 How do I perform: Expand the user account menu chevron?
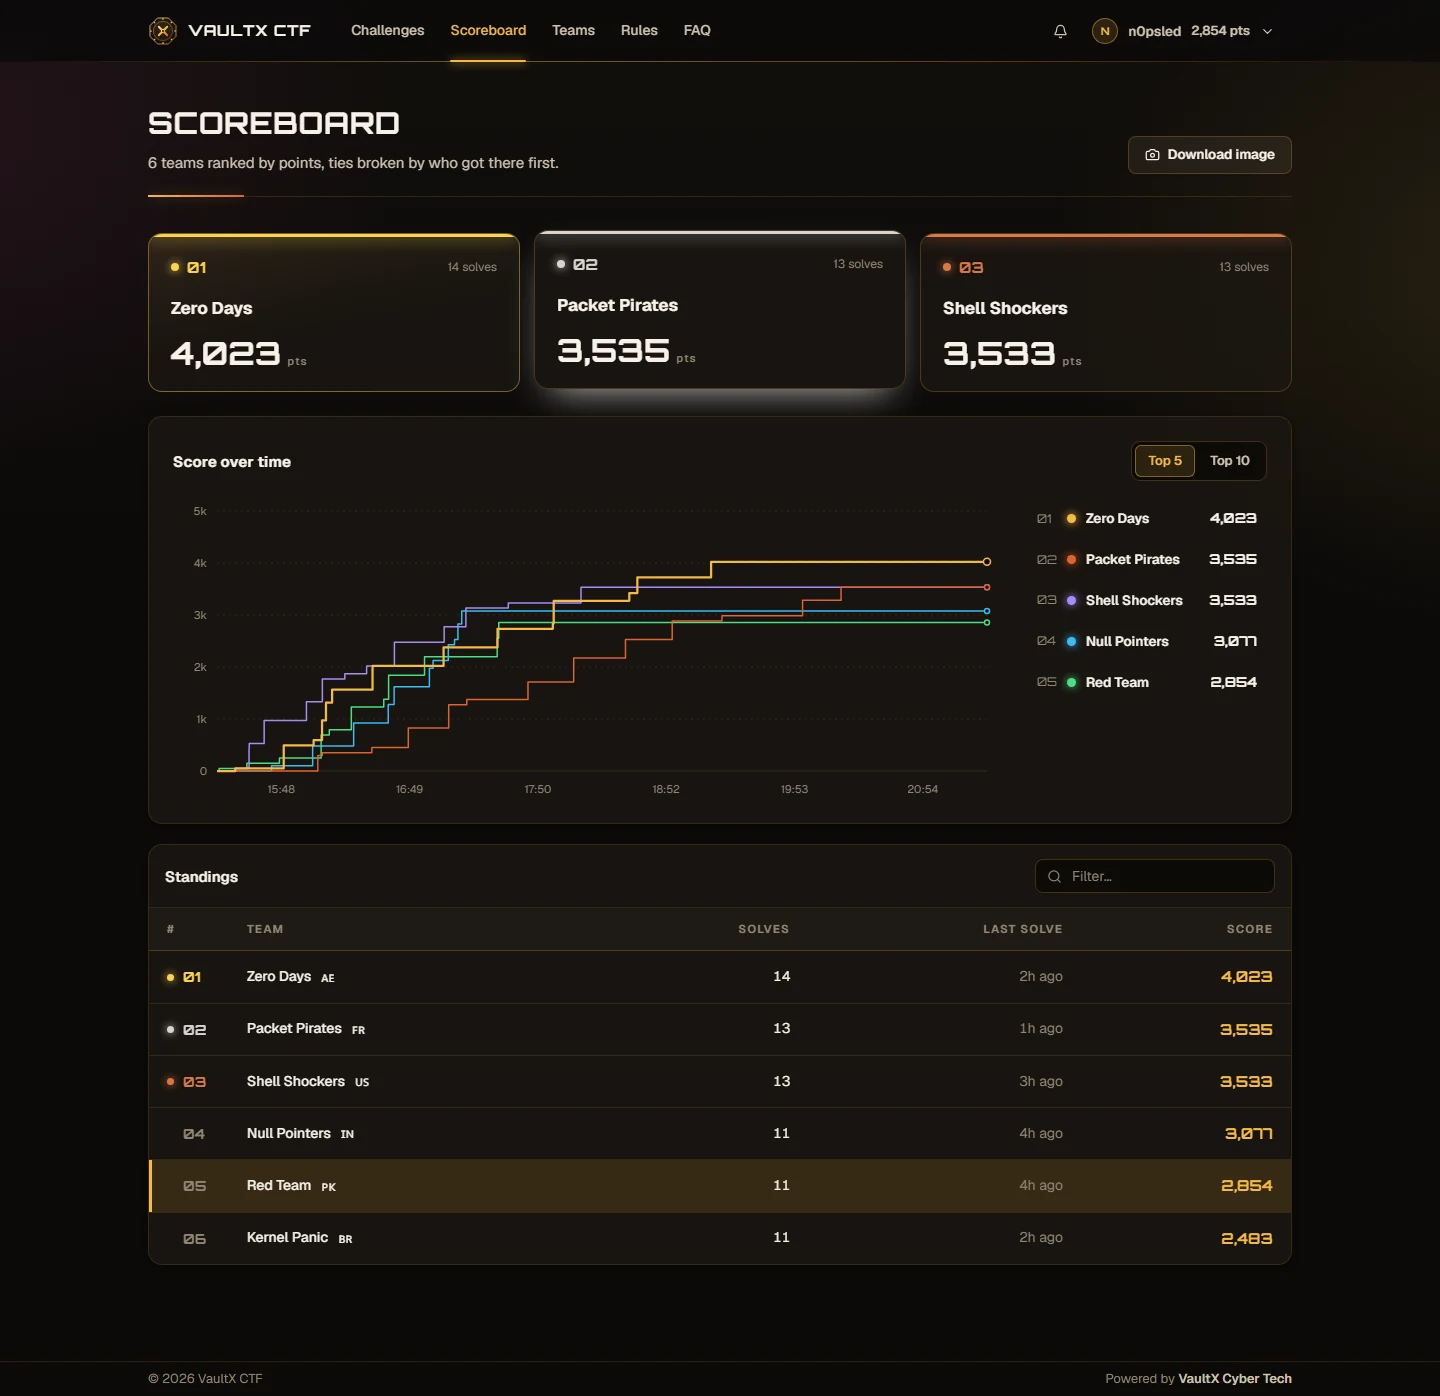click(1267, 31)
